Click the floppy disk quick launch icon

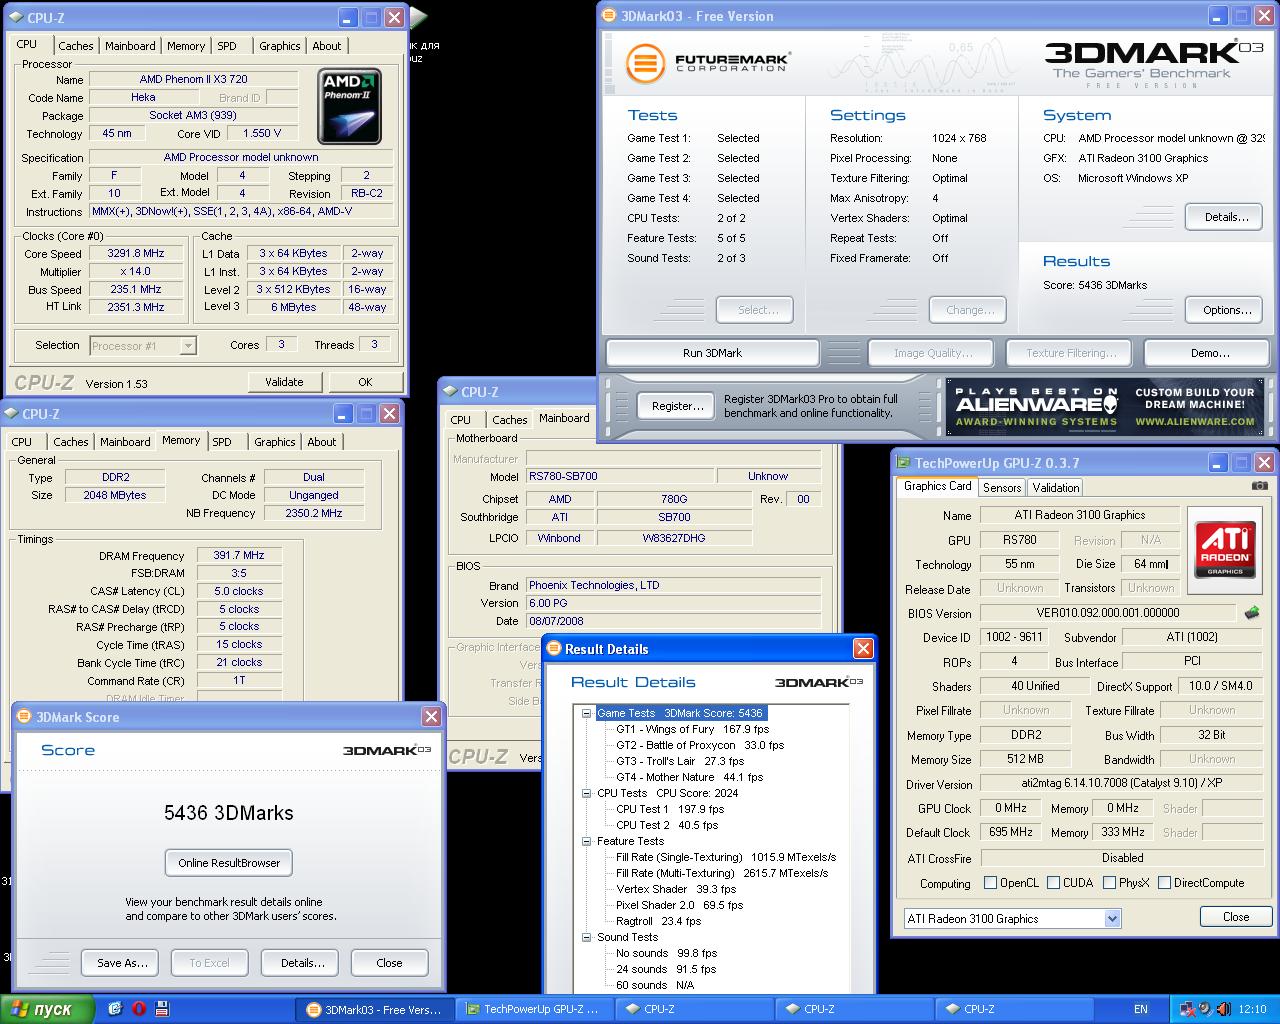pyautogui.click(x=161, y=1009)
